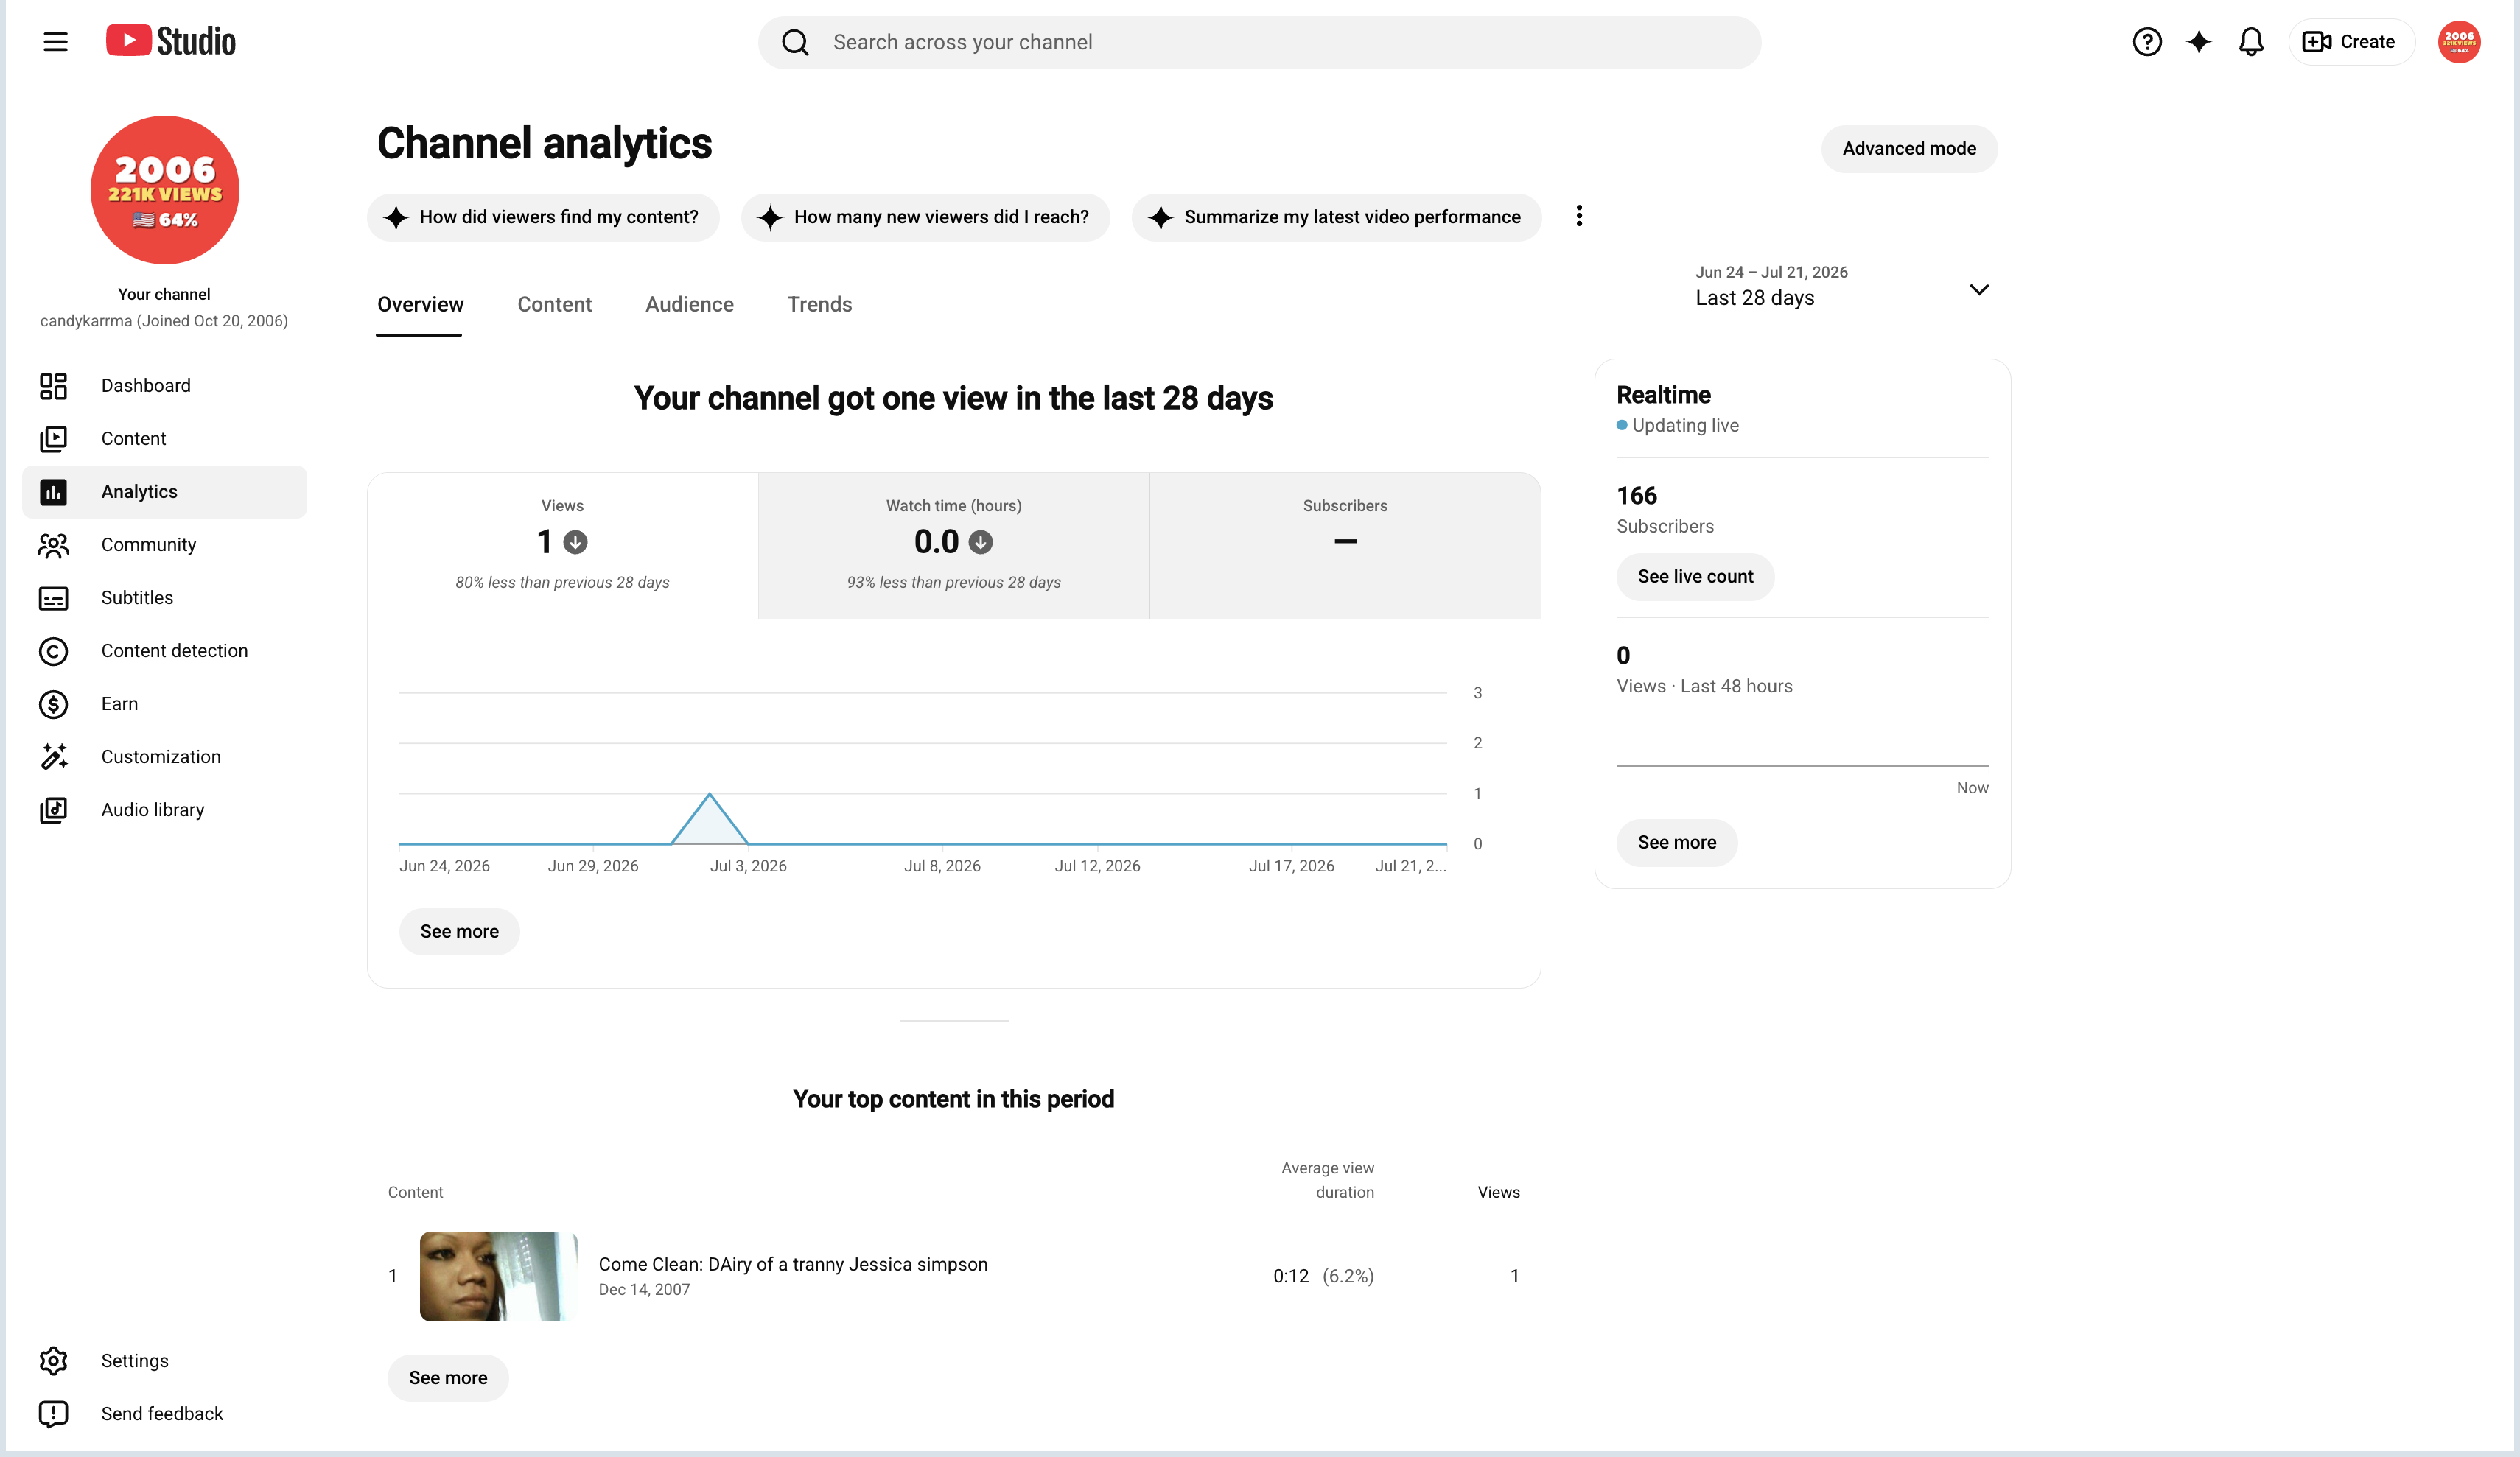The width and height of the screenshot is (2520, 1457).
Task: Open the account avatar menu
Action: click(2458, 42)
